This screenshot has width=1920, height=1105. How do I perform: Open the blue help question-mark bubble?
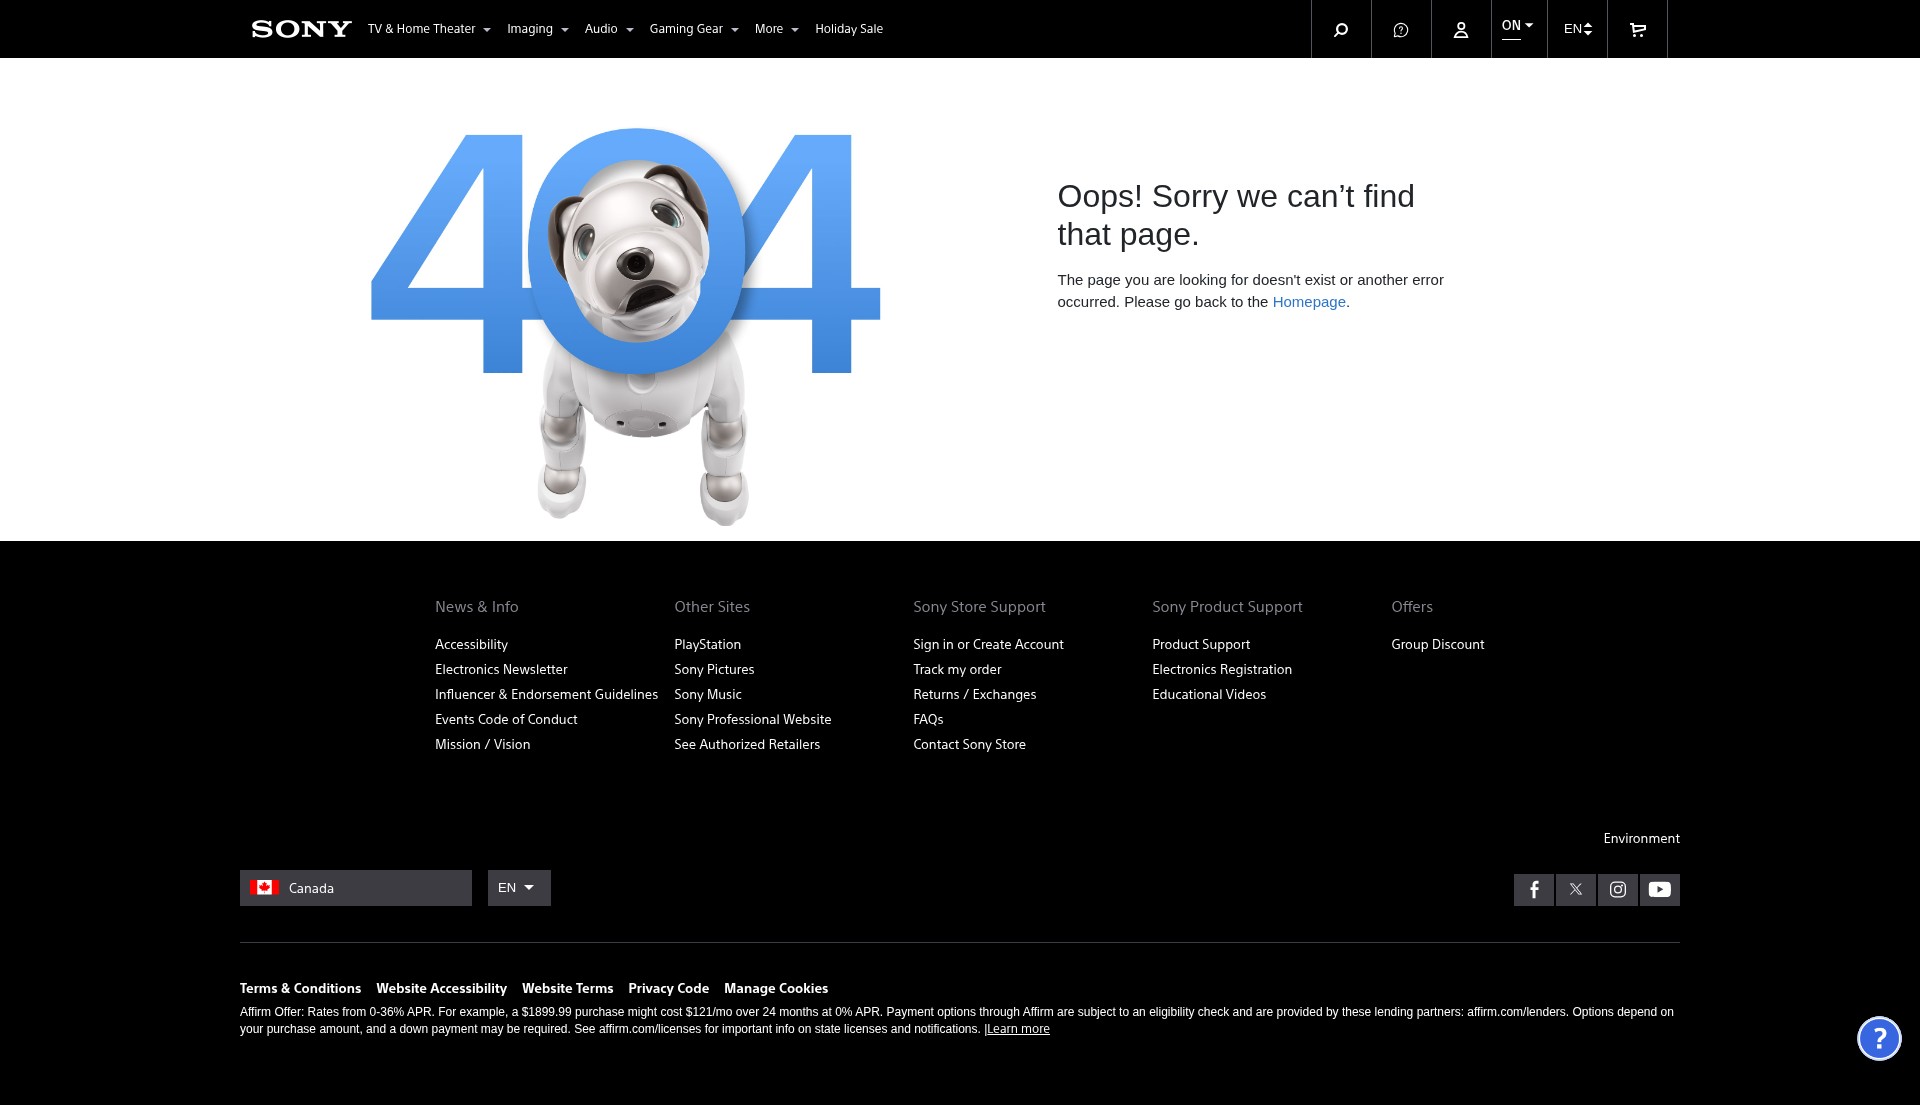(1879, 1038)
